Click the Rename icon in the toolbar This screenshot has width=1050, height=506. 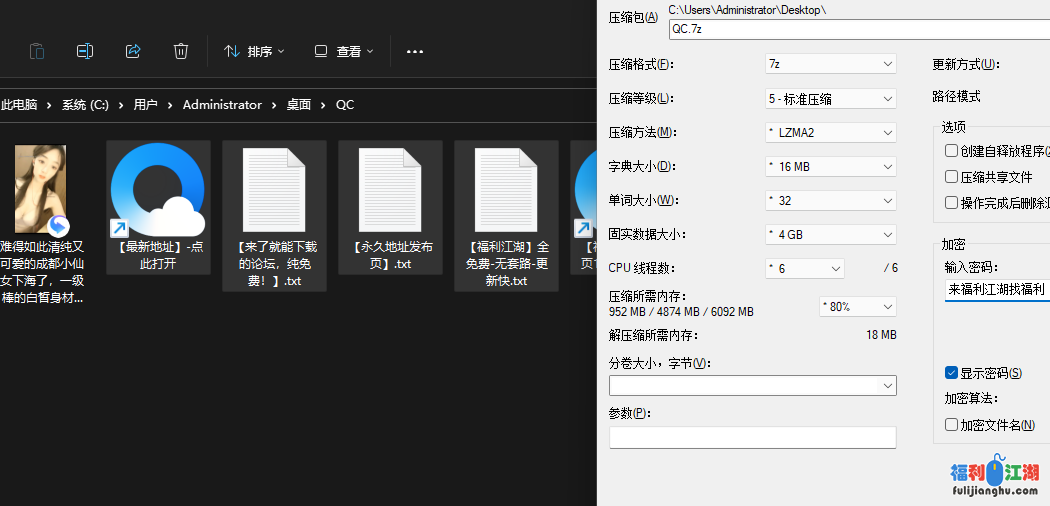[x=85, y=51]
